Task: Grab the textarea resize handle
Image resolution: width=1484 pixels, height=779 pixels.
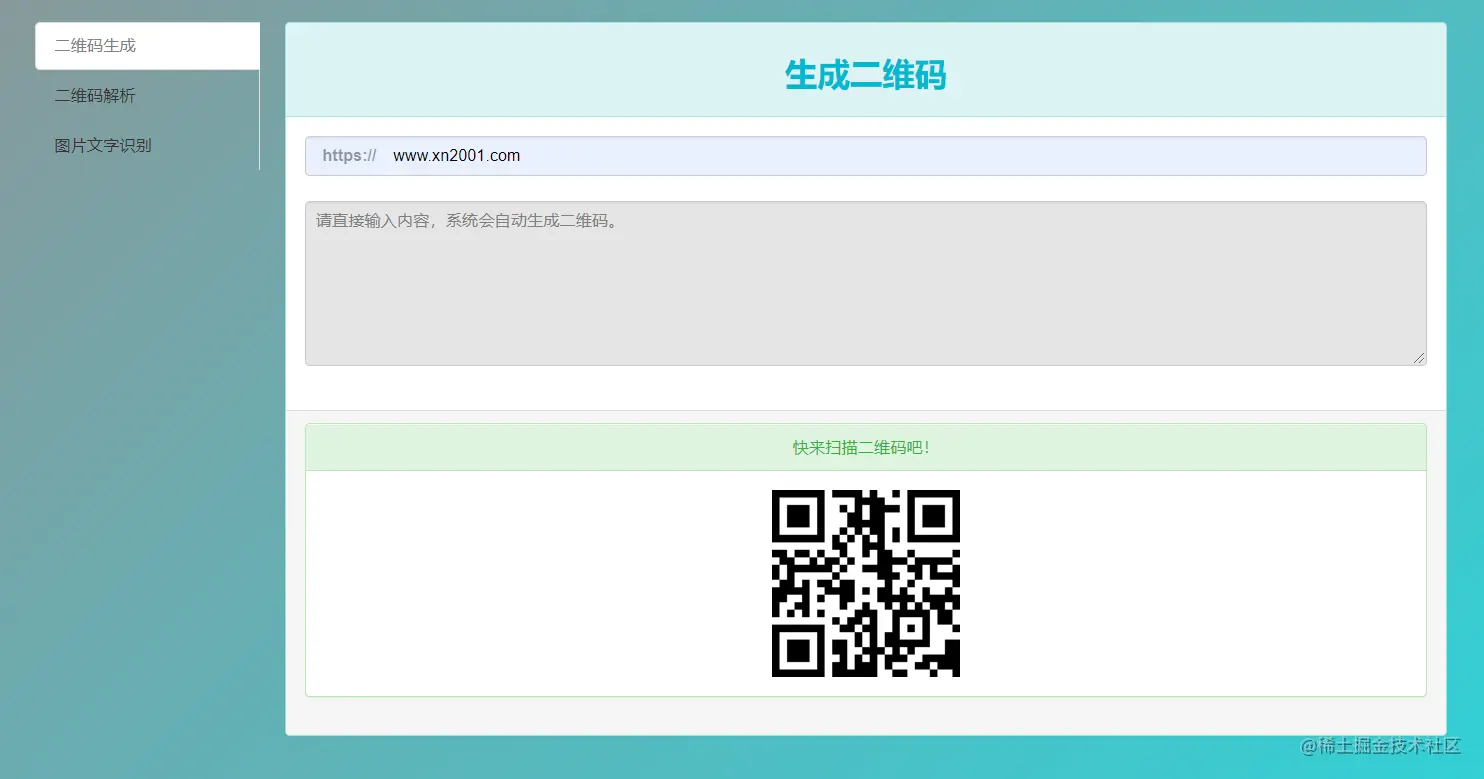Action: point(1419,358)
